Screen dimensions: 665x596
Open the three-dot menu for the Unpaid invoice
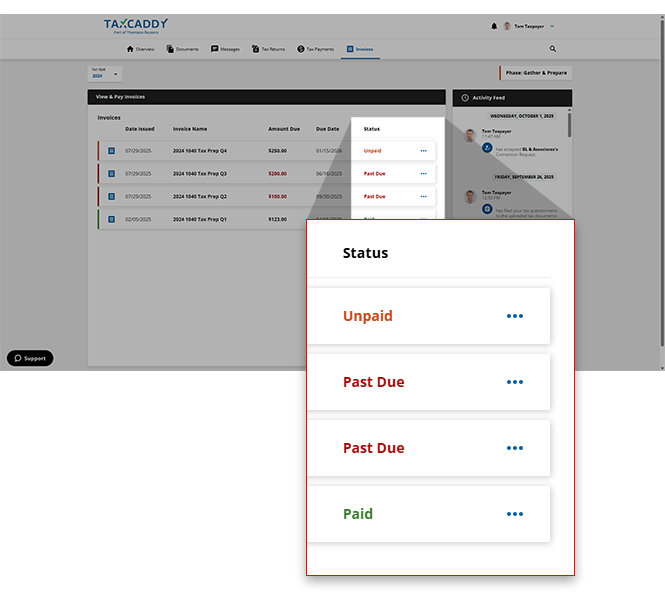[x=423, y=151]
